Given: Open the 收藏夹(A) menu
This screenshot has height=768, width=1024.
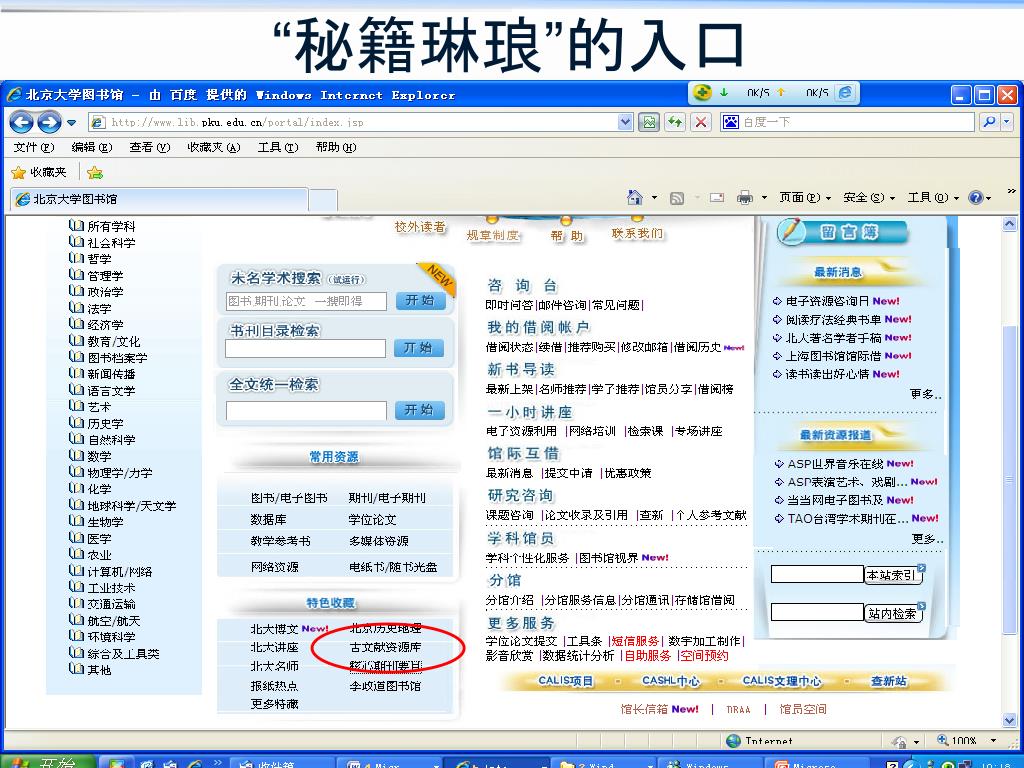Looking at the screenshot, I should pos(214,148).
